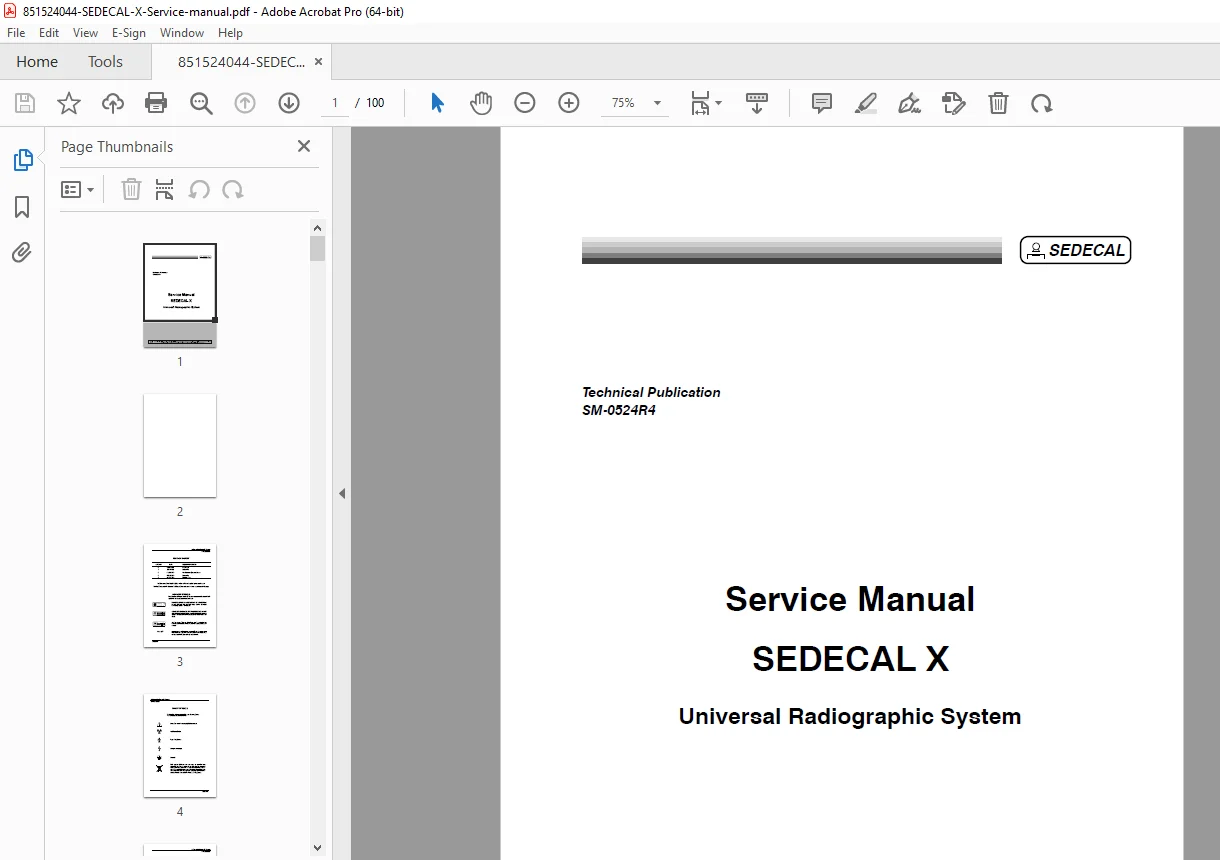Click the insert page break icon in thumbnails
The width and height of the screenshot is (1220, 860).
(165, 189)
